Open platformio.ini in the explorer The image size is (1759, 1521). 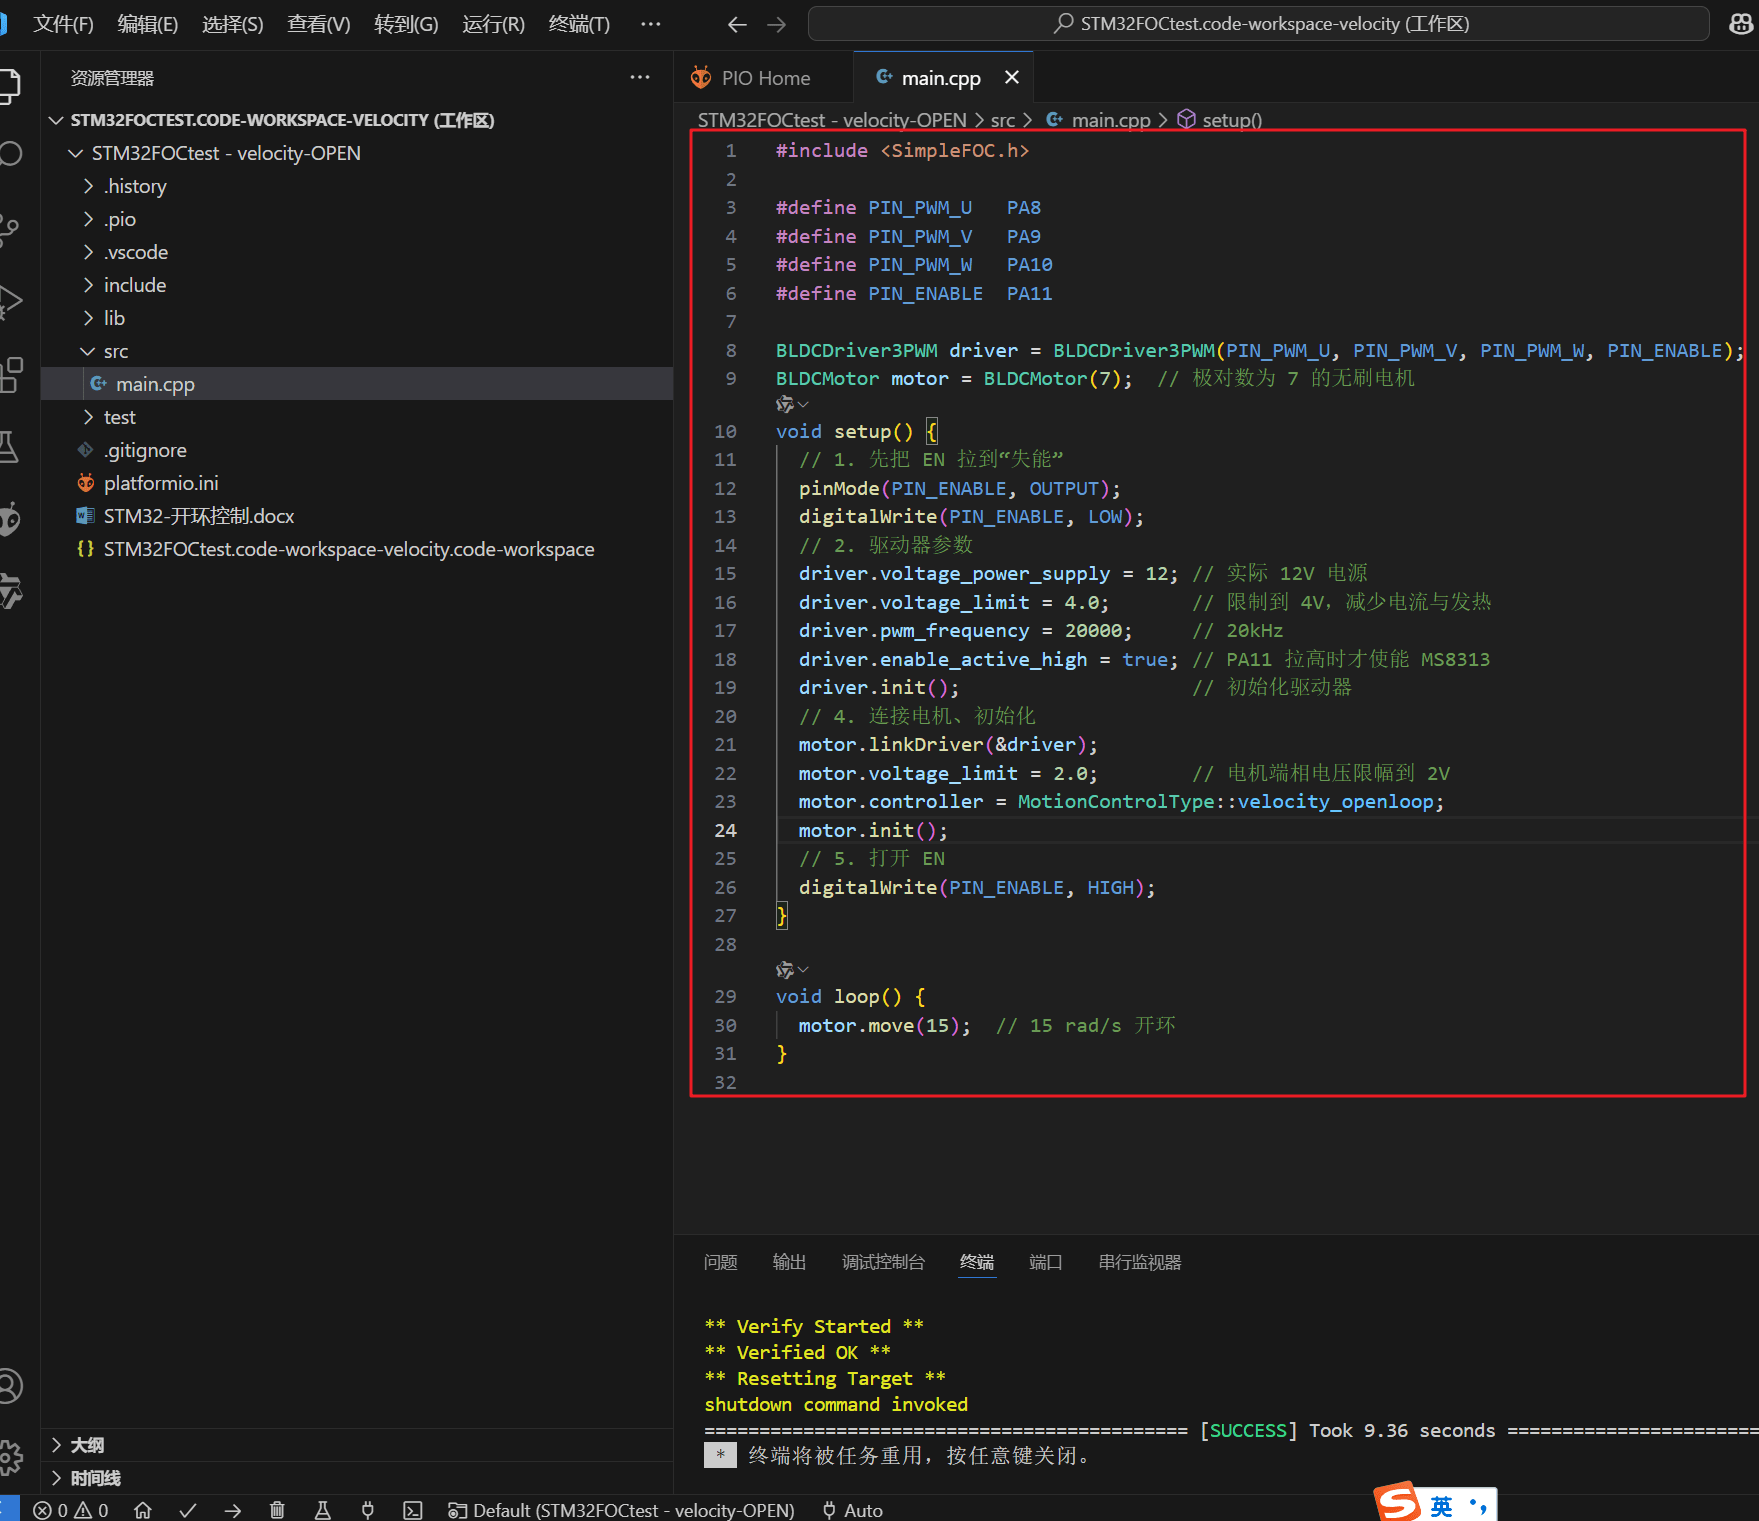161,483
